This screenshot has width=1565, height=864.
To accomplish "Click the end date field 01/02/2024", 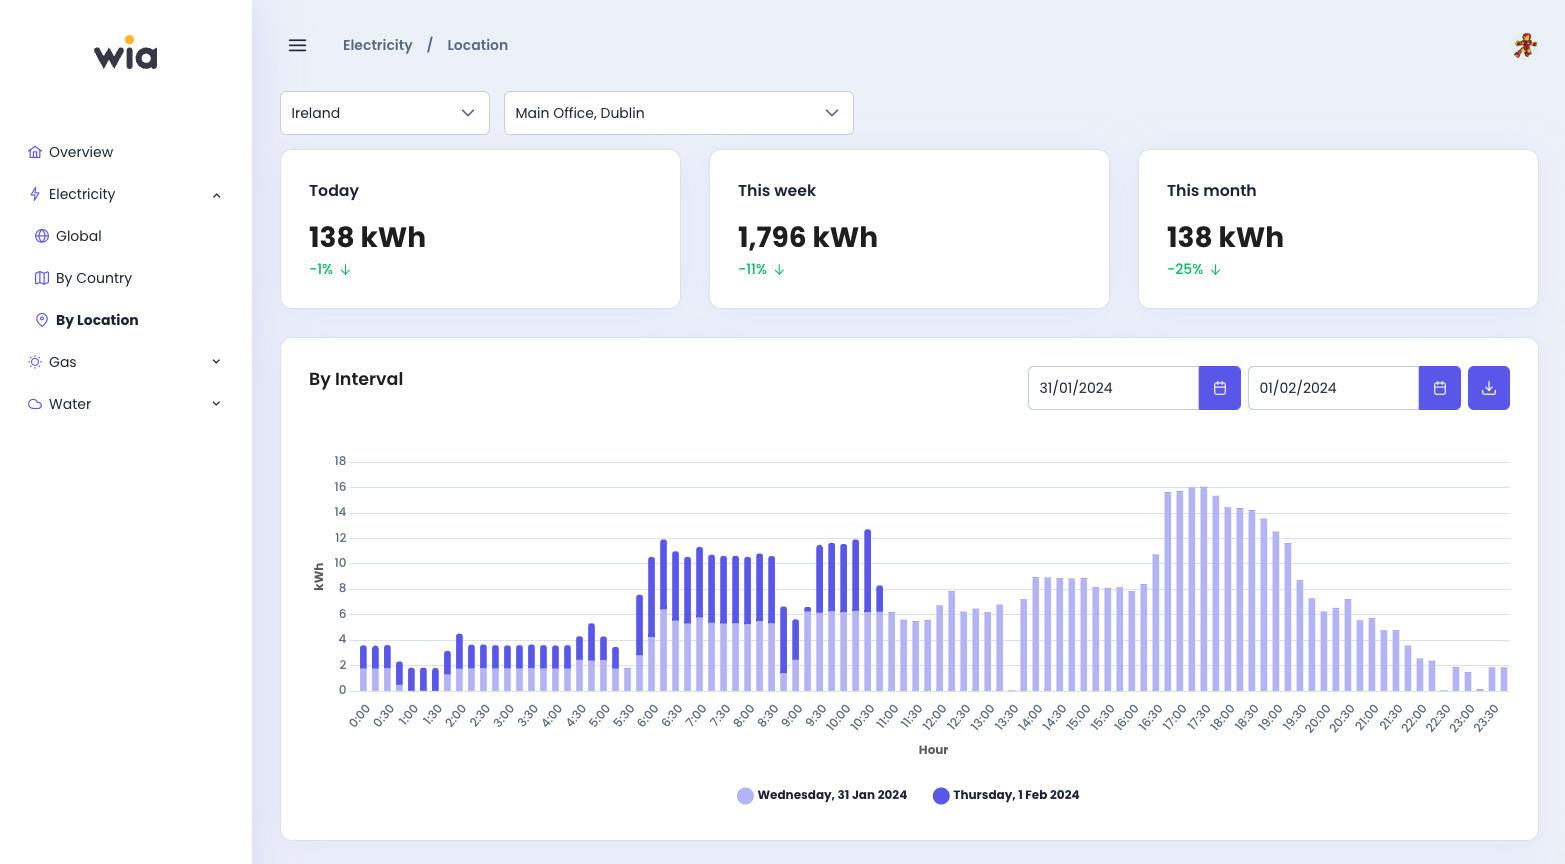I will click(1334, 388).
